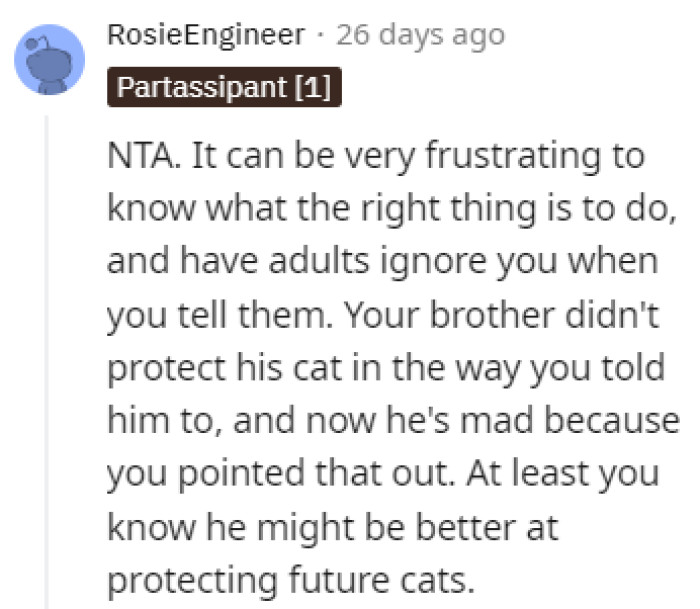Click the "26 days ago" timestamp
700x609 pixels.
[x=420, y=36]
